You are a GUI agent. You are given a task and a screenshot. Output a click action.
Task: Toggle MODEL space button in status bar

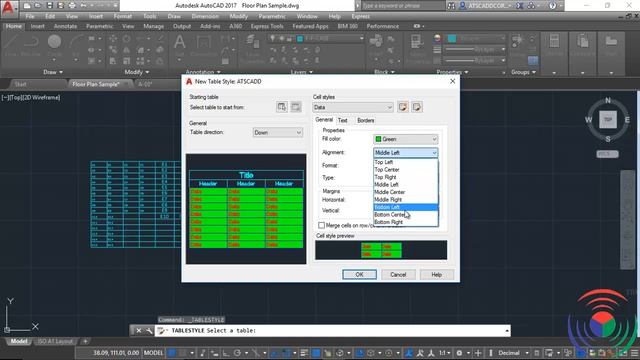pos(153,353)
